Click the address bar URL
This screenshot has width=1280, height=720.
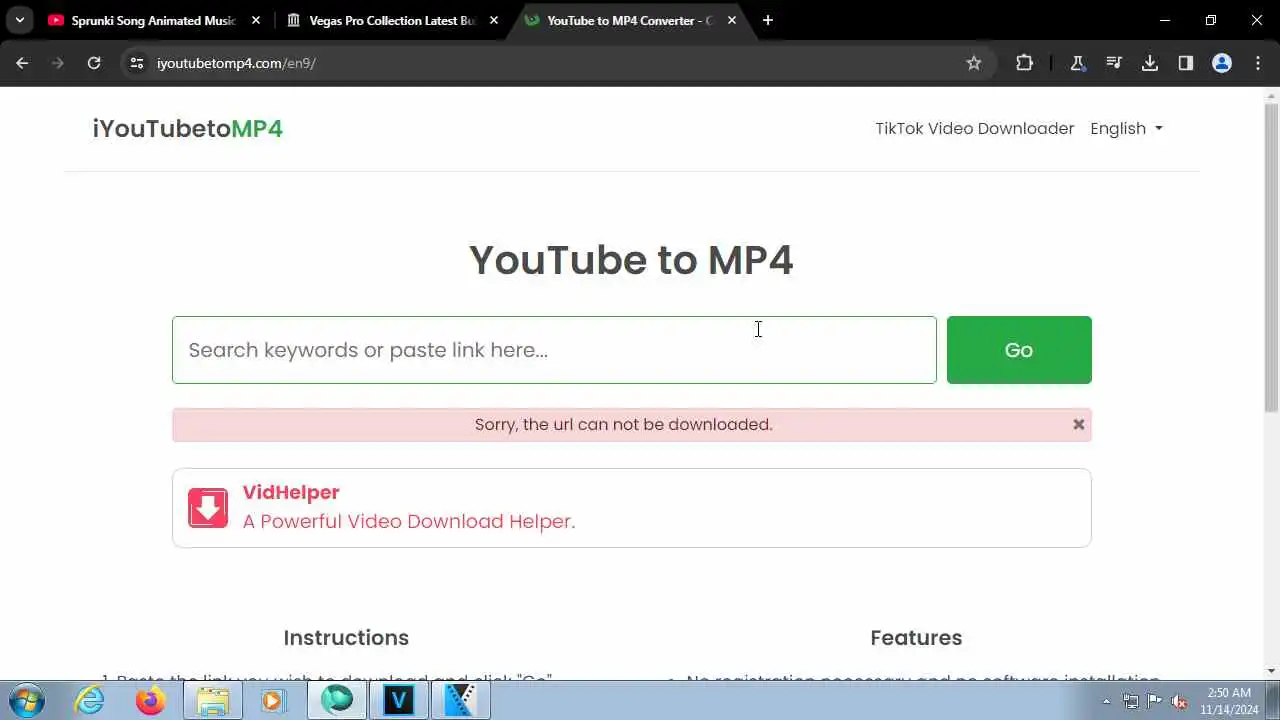236,63
